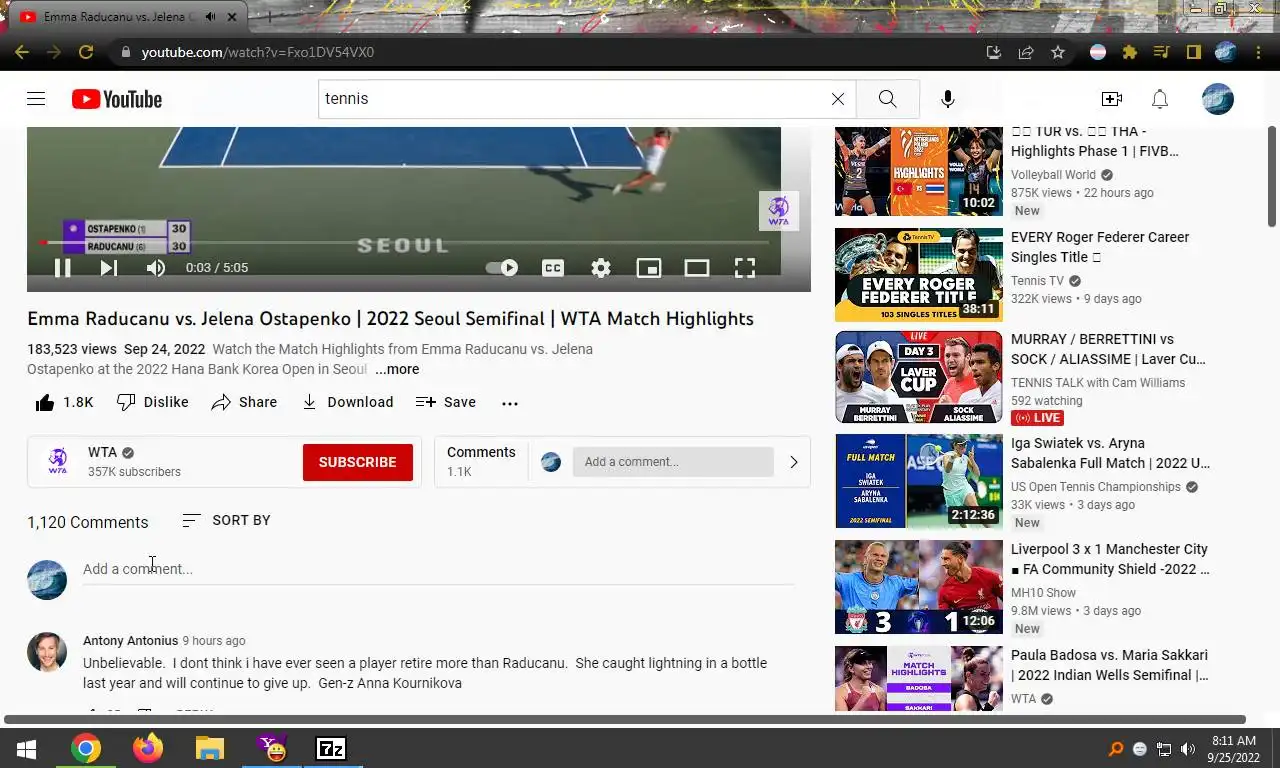
Task: Open the browser side panel icon
Action: pos(1193,52)
